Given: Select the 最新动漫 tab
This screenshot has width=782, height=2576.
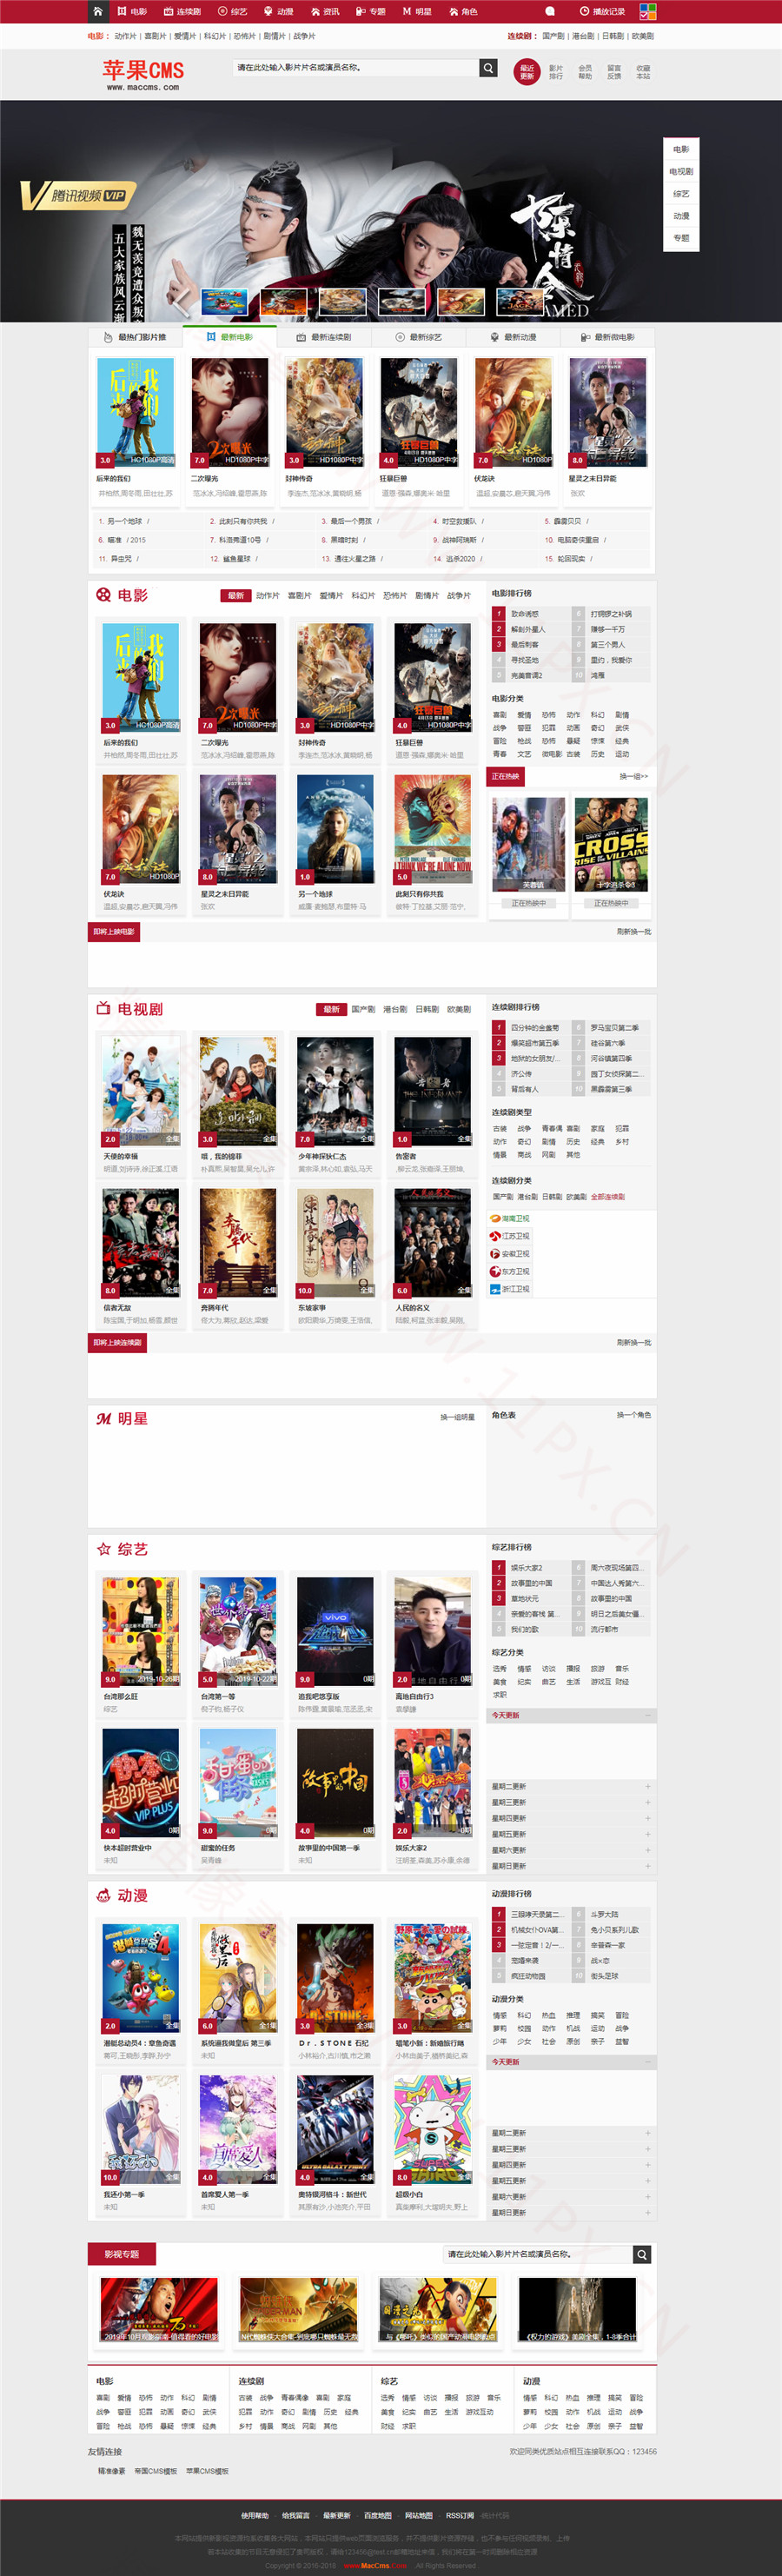Looking at the screenshot, I should (x=513, y=337).
